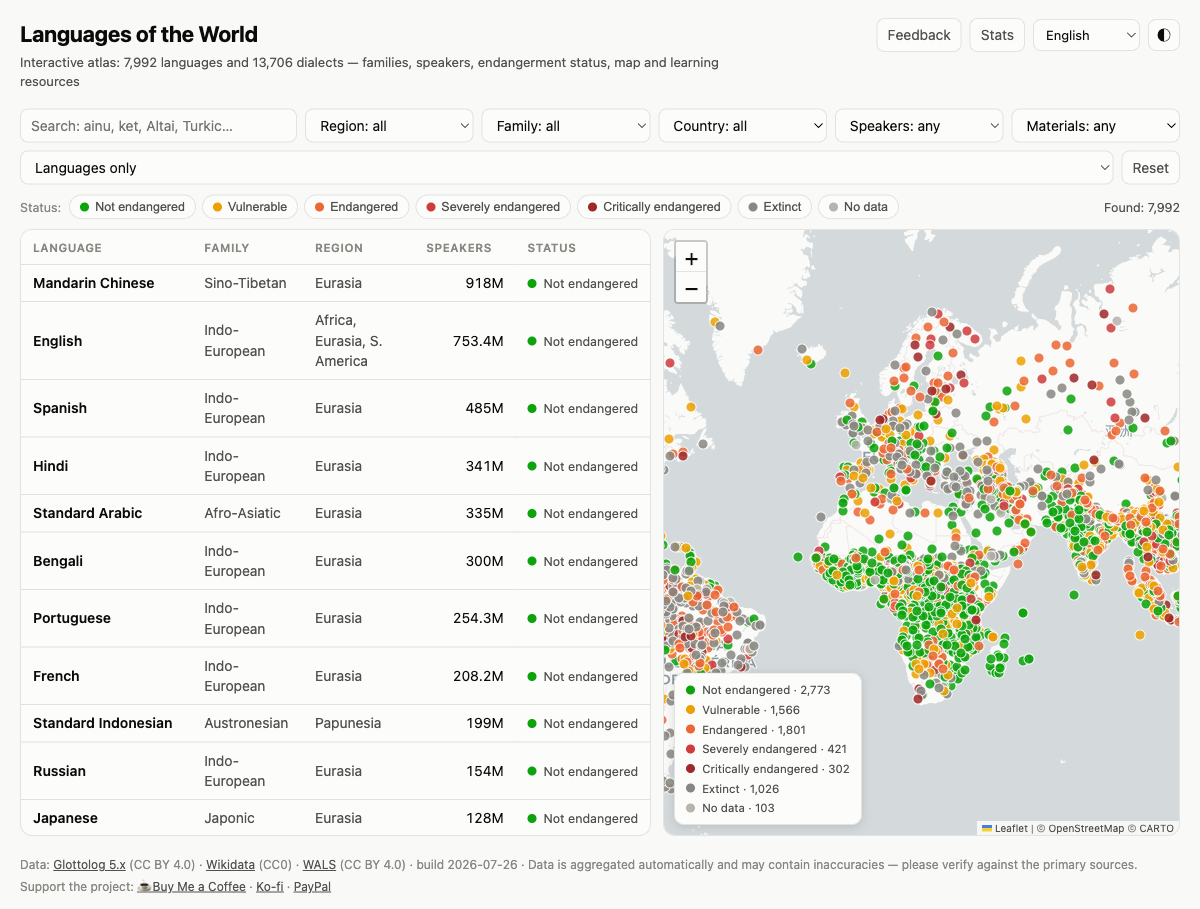Select the Spanish language row
The width and height of the screenshot is (1200, 909).
click(x=335, y=408)
